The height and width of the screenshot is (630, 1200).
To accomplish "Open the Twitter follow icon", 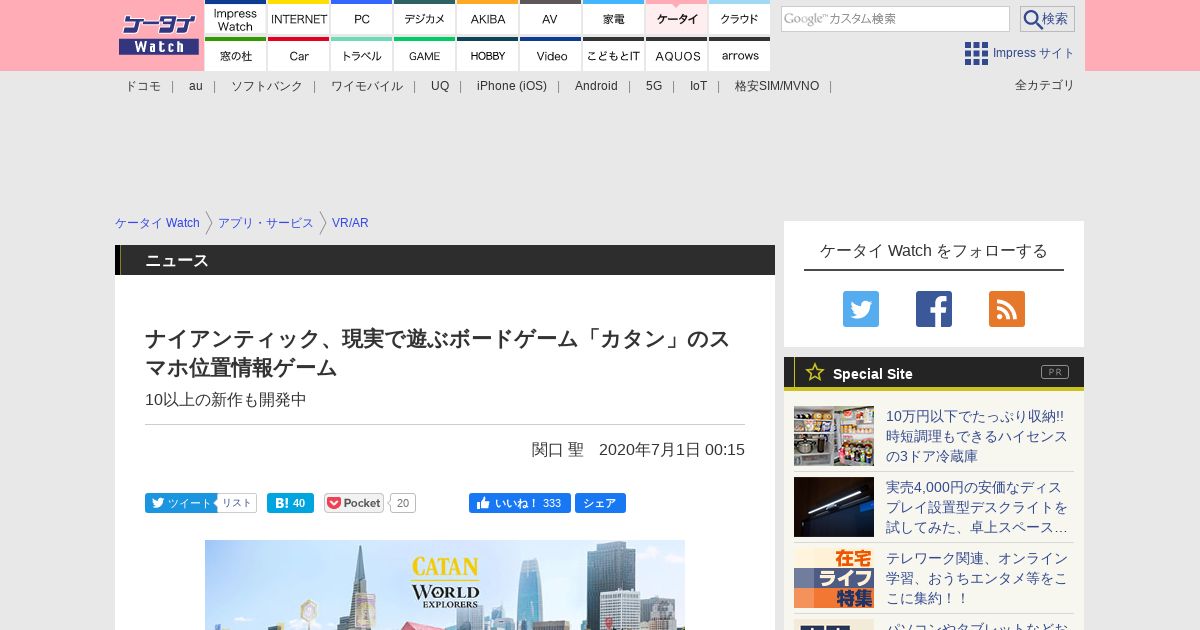I will click(861, 309).
